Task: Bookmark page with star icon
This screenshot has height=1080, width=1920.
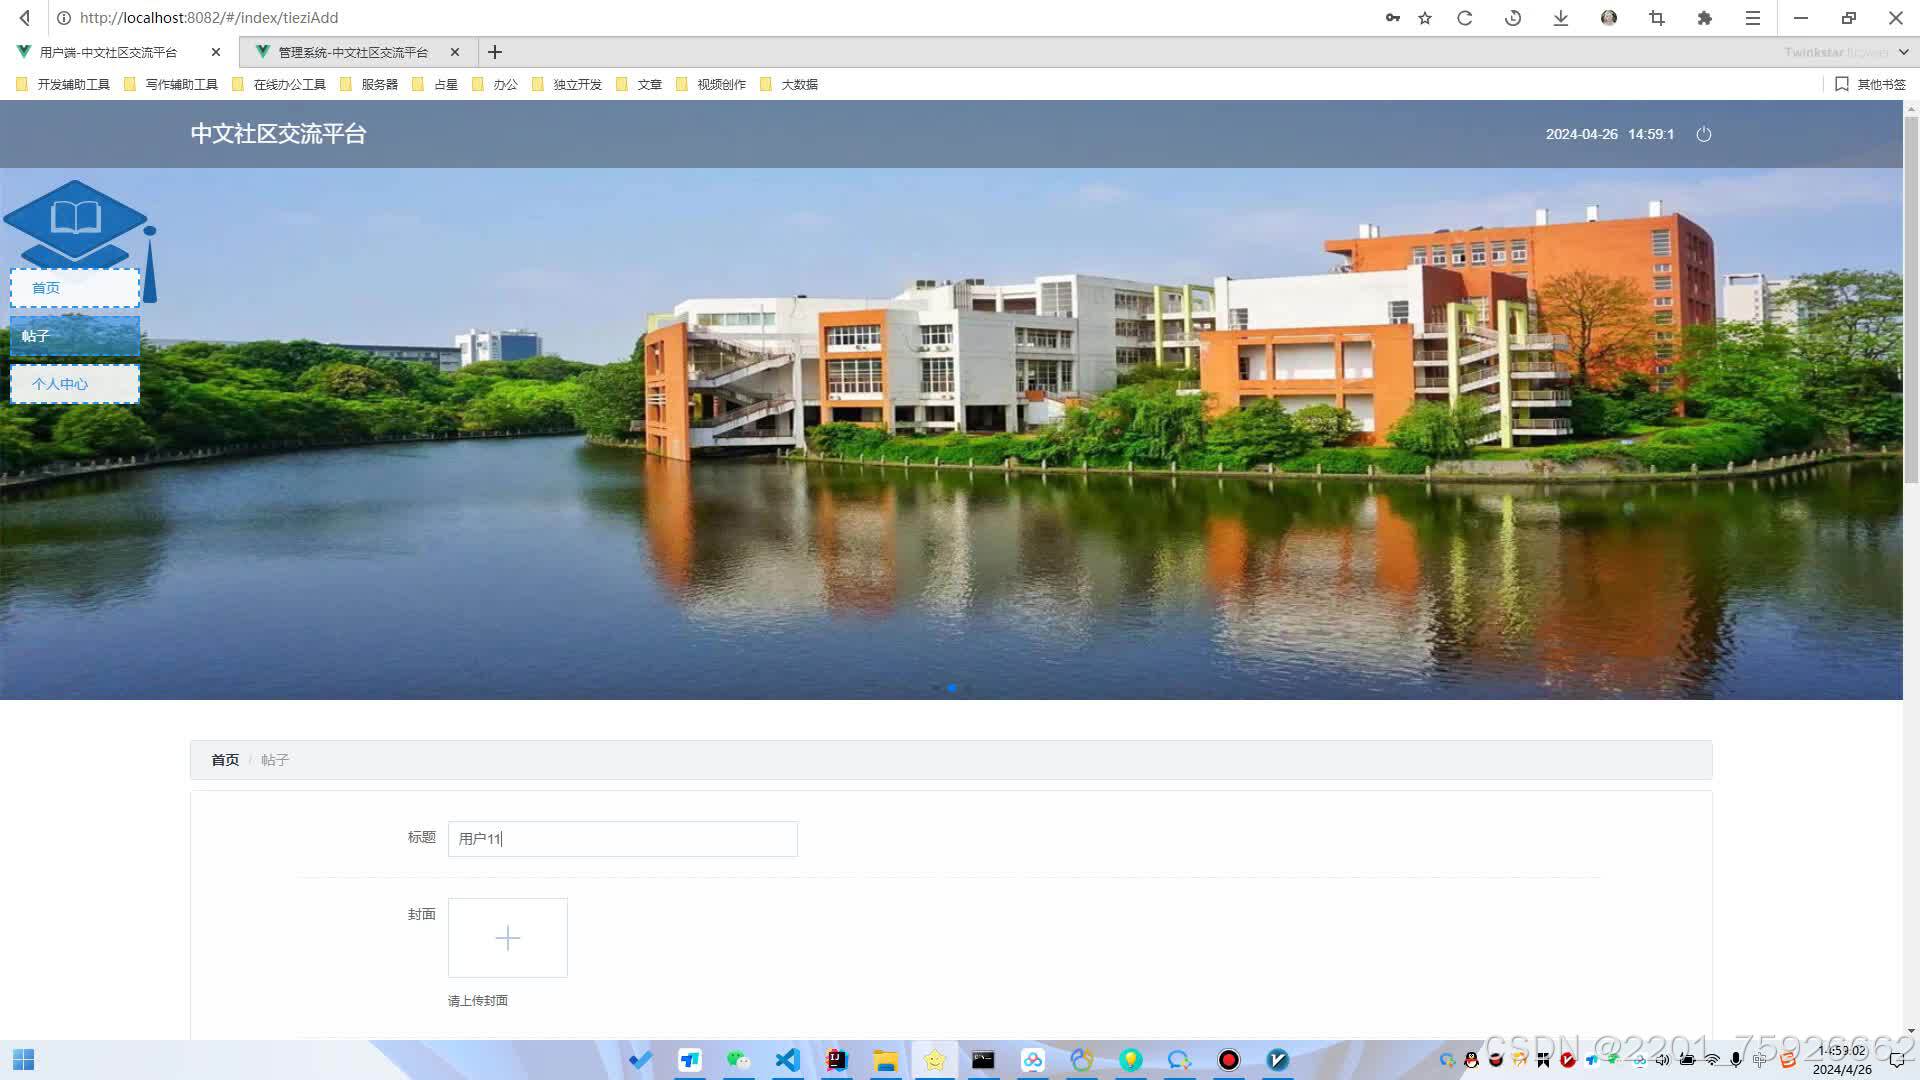Action: [1425, 18]
